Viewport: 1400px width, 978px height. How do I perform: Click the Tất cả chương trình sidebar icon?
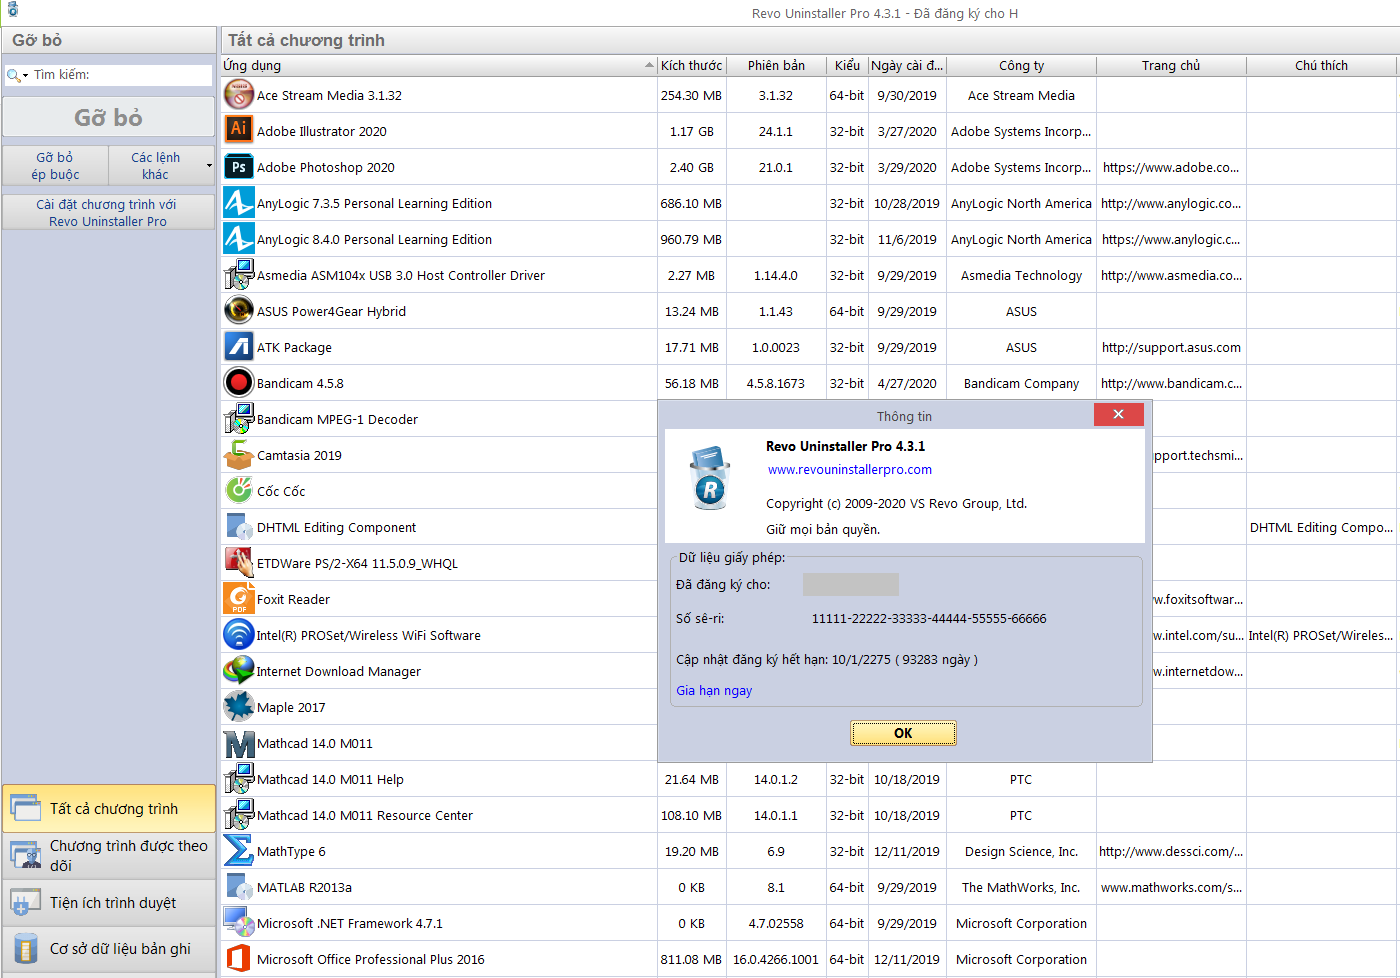25,808
